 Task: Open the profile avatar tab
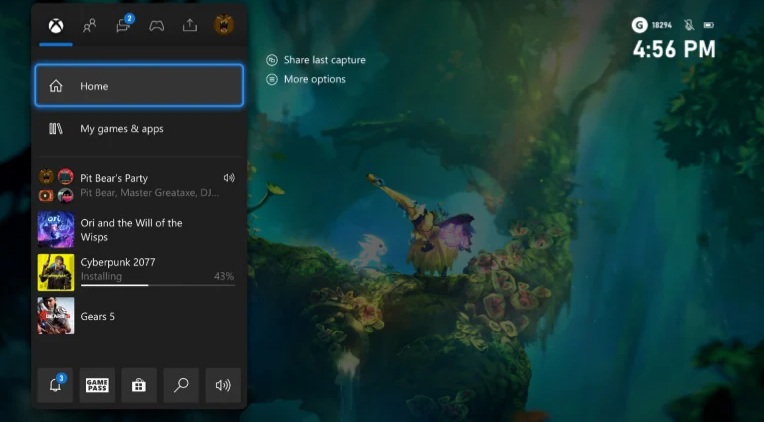tap(224, 26)
